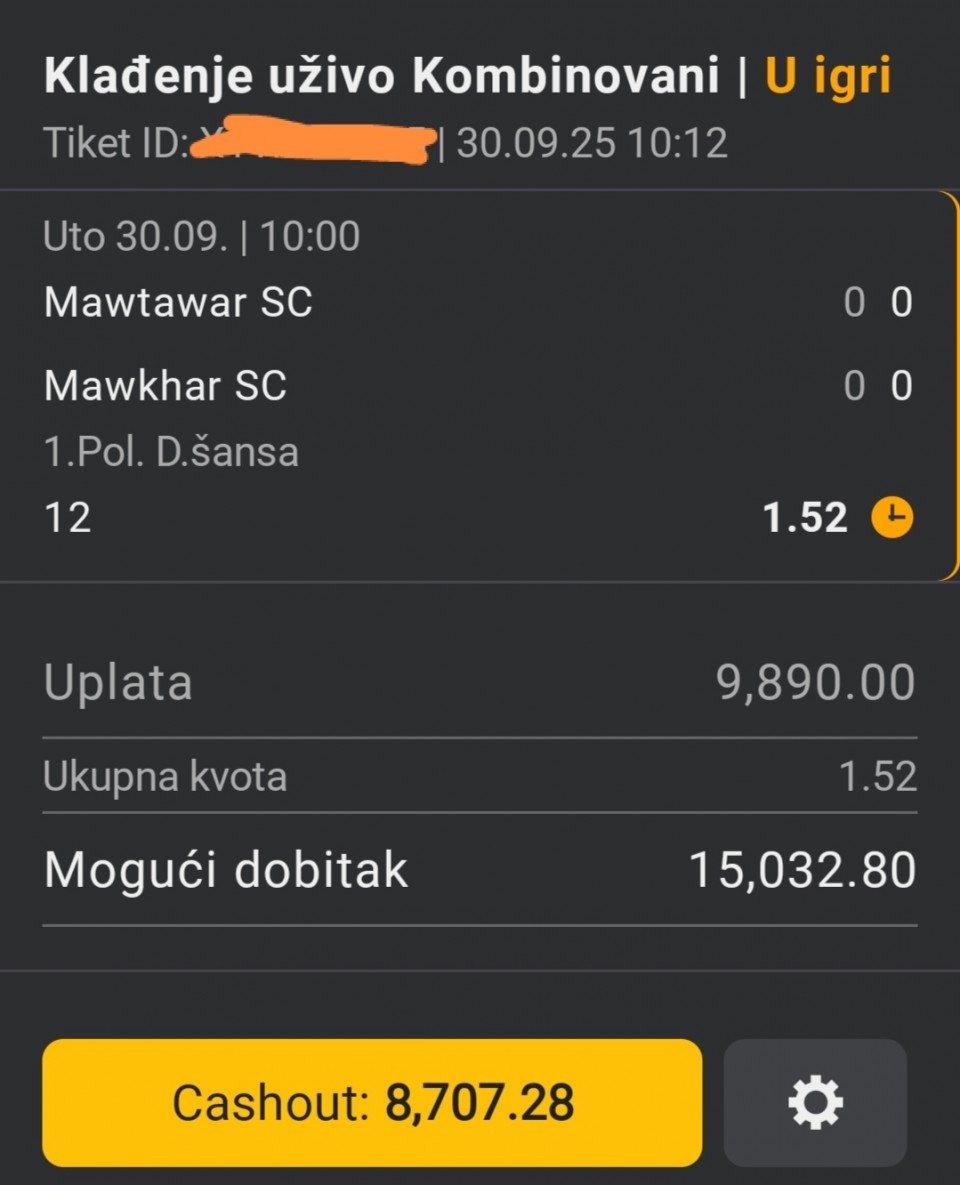Tap the Mawtawar SC score 0 0
Screen dimensions: 960x1185
point(878,302)
